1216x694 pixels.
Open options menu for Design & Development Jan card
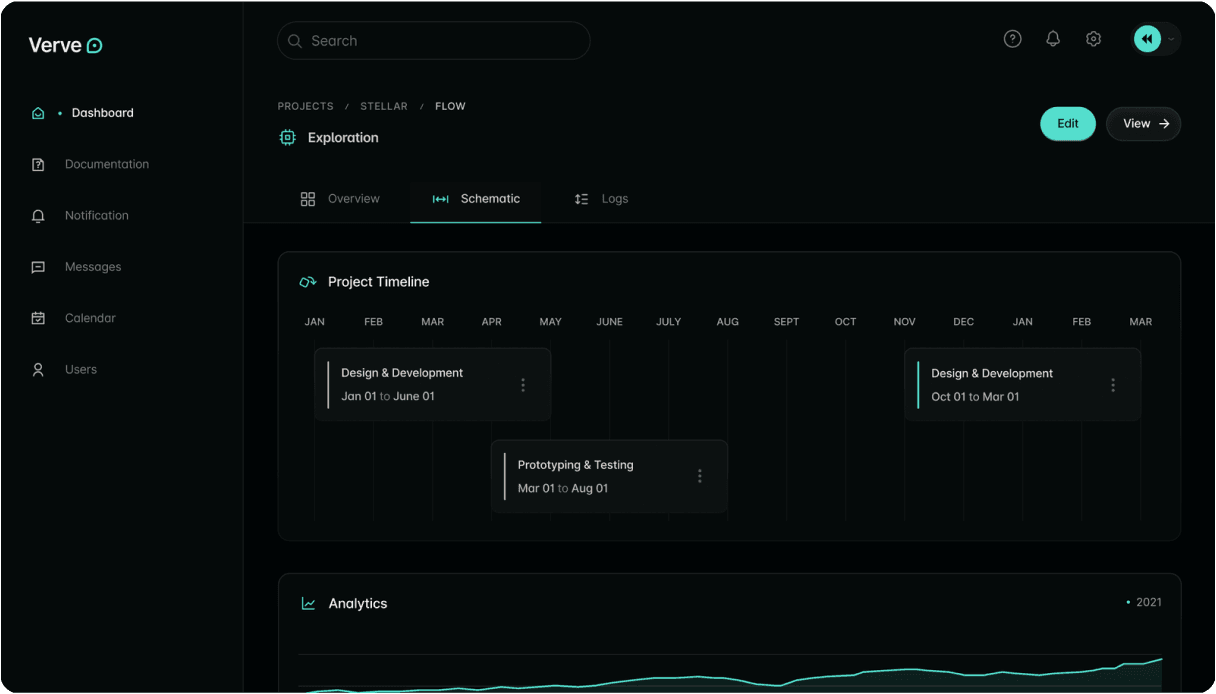coord(523,384)
